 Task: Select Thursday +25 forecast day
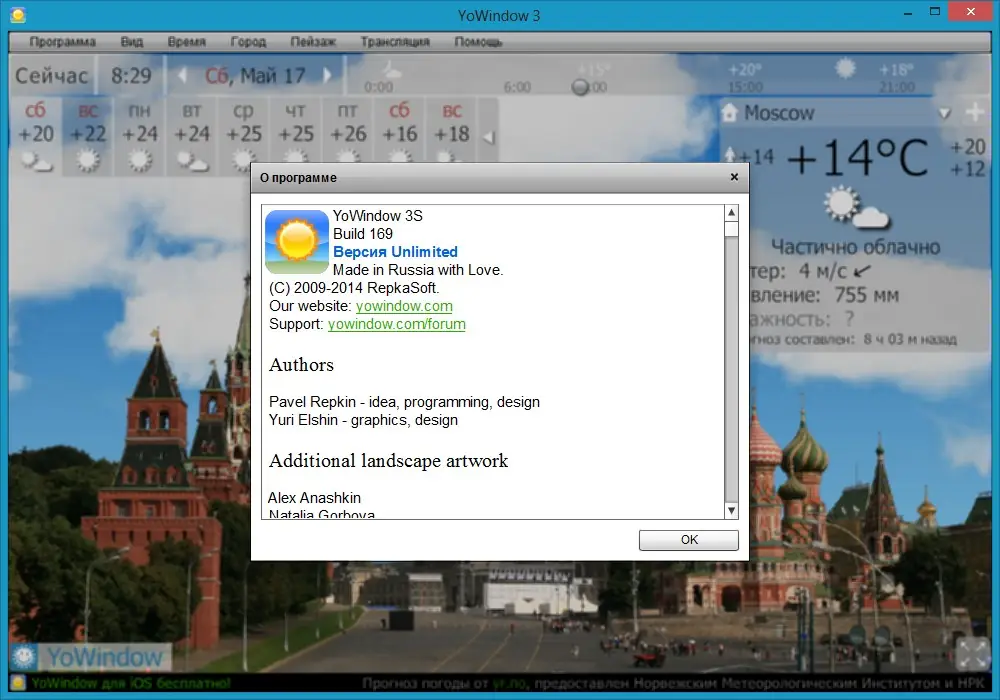pos(296,131)
